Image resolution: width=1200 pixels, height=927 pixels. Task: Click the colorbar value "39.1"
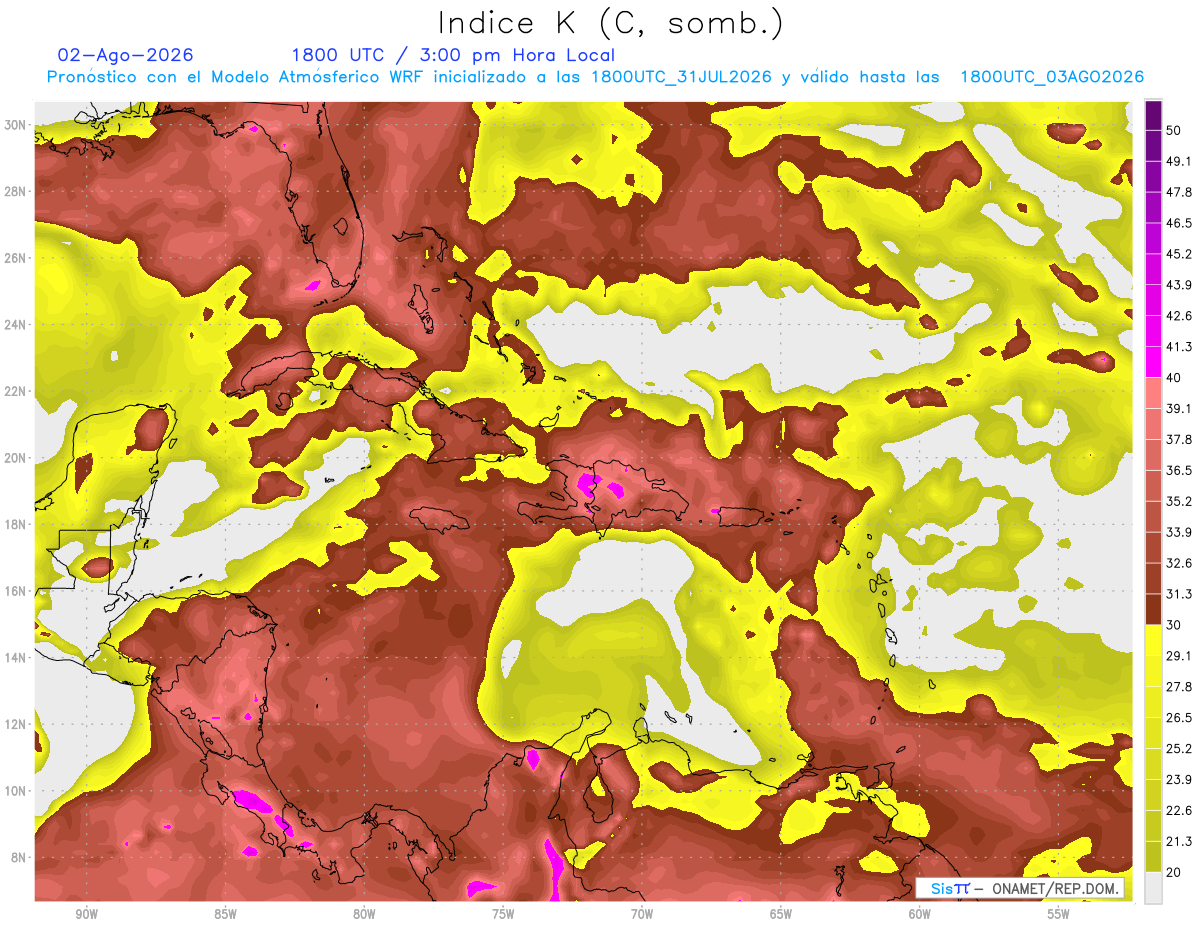1180,408
